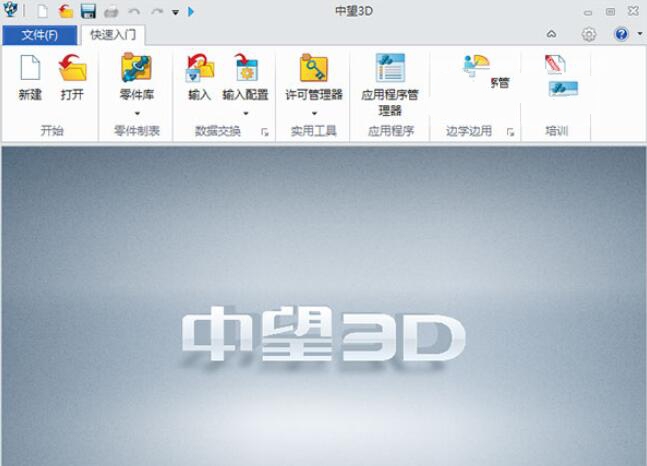Click the 输入 (Import) icon
647x466 pixels.
(200, 69)
